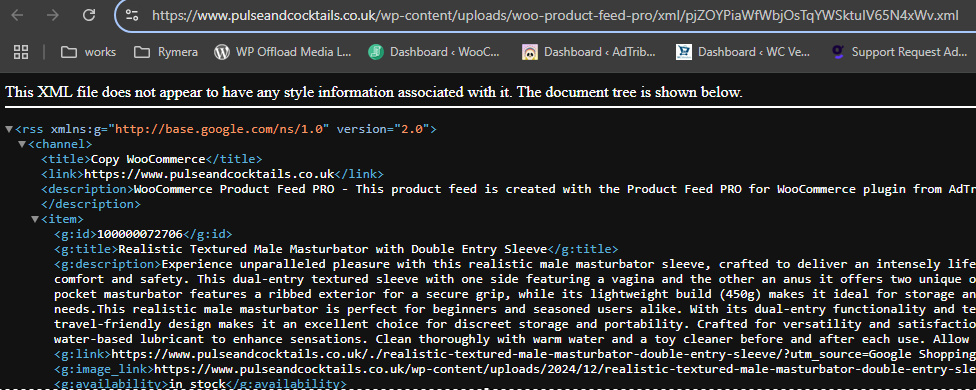Collapse the channel node
The image size is (976, 390).
pos(22,144)
